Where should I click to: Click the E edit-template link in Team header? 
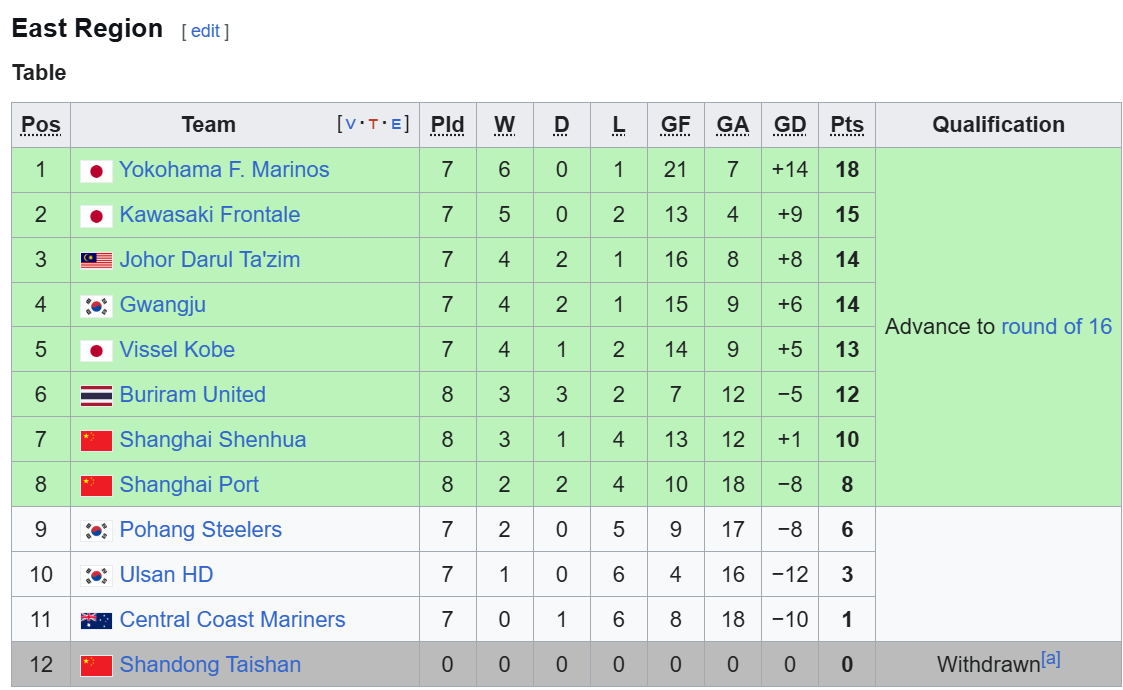coord(396,124)
